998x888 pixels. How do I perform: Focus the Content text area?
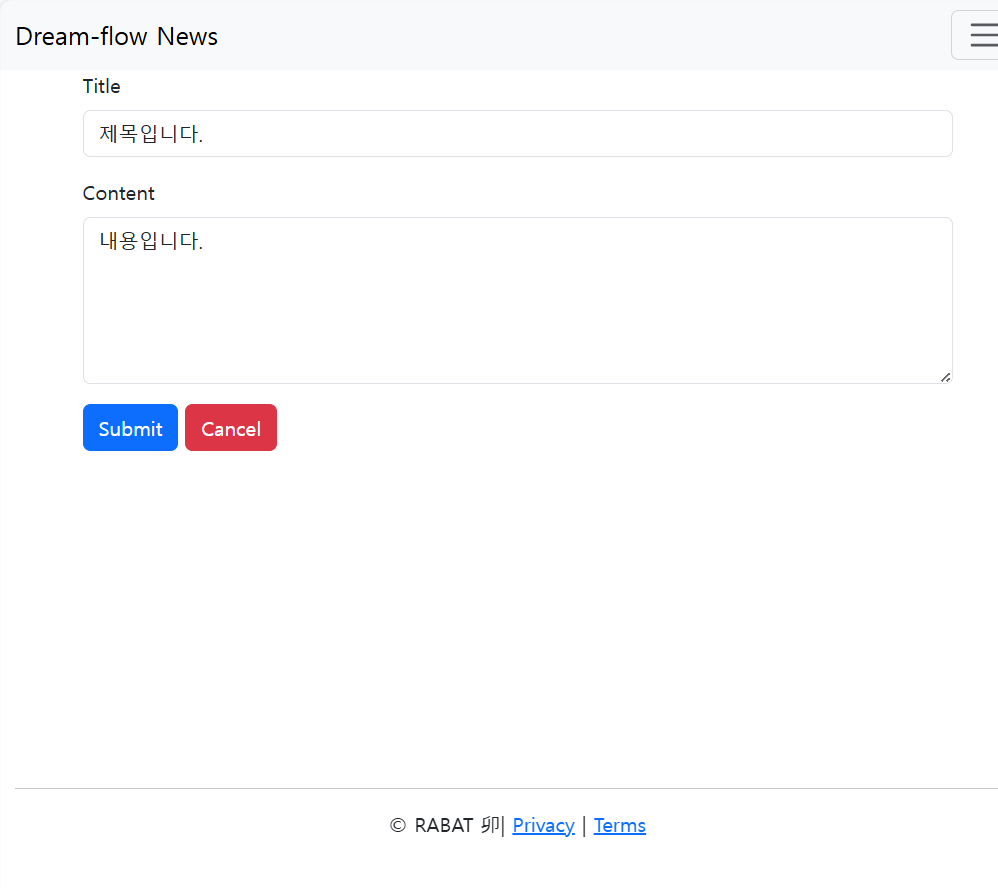point(517,300)
